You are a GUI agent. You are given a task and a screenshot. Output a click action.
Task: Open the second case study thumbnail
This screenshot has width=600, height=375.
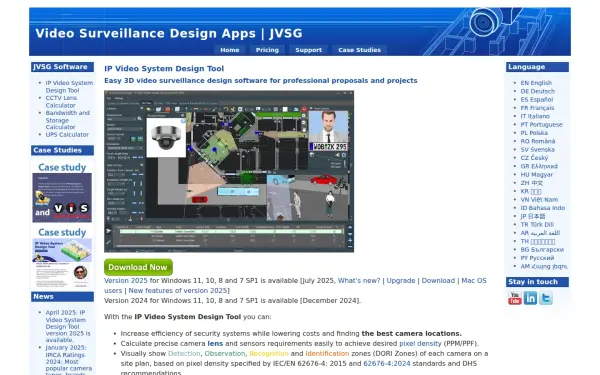click(62, 263)
